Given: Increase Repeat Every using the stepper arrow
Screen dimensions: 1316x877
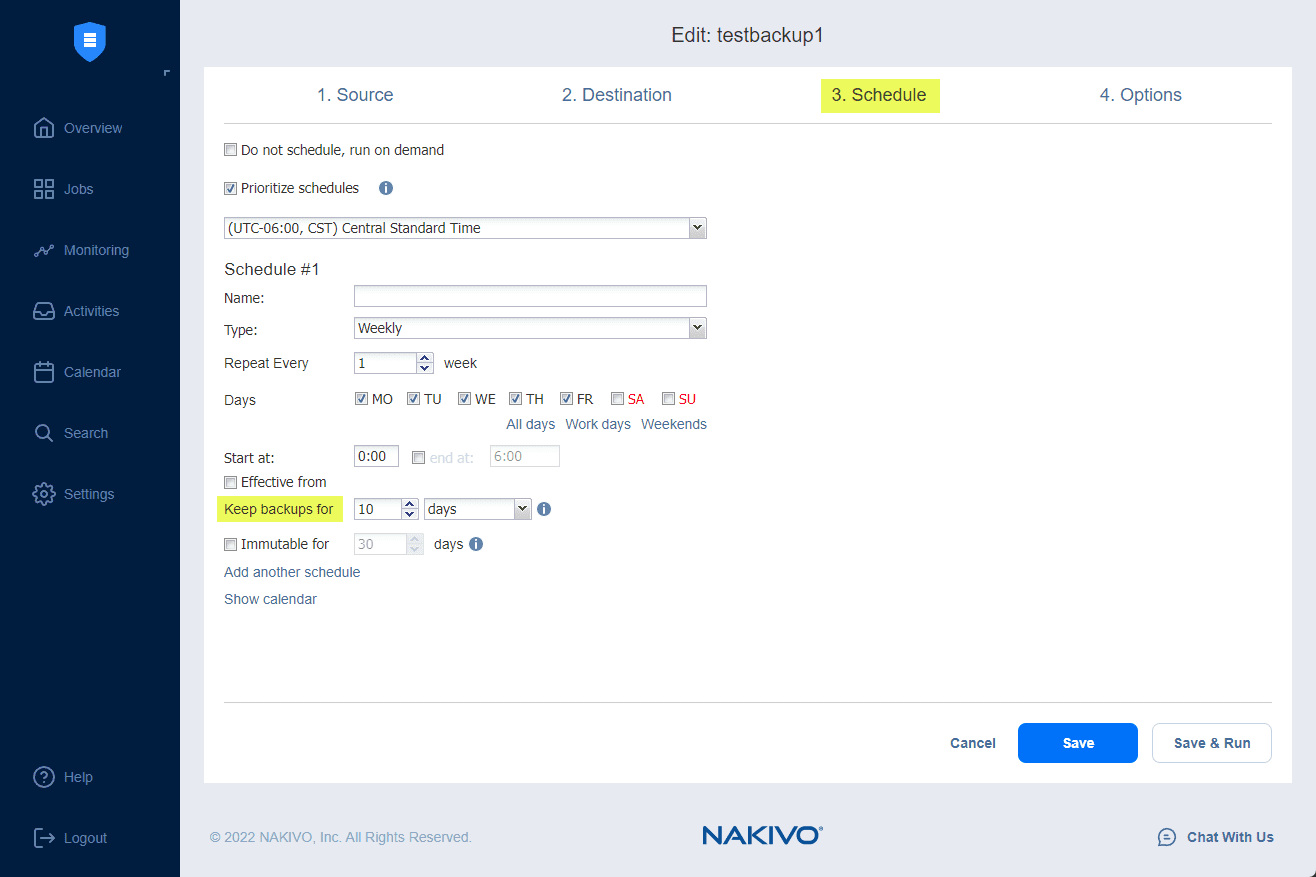Looking at the screenshot, I should click(x=424, y=358).
